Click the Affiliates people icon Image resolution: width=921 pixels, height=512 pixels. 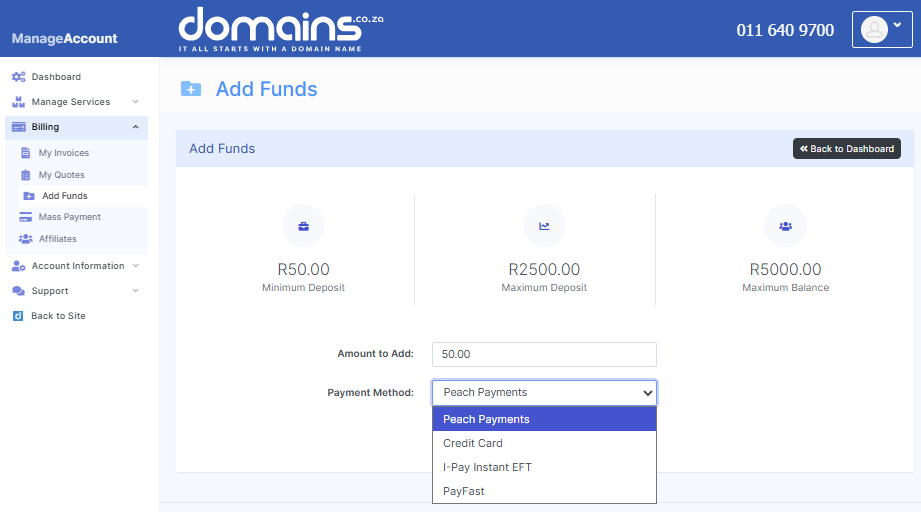pos(26,239)
